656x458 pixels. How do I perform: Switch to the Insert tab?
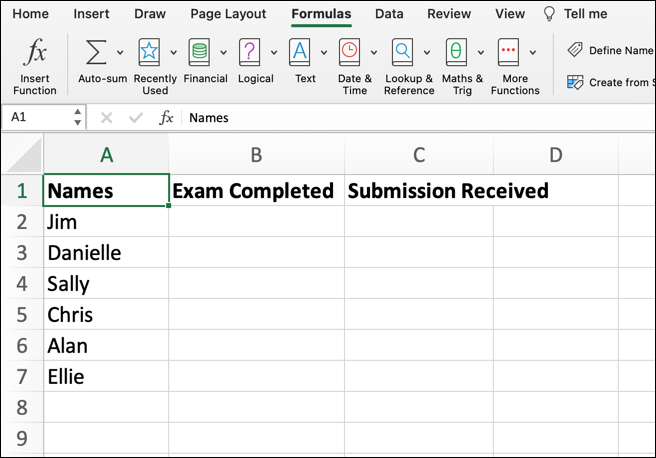click(91, 14)
